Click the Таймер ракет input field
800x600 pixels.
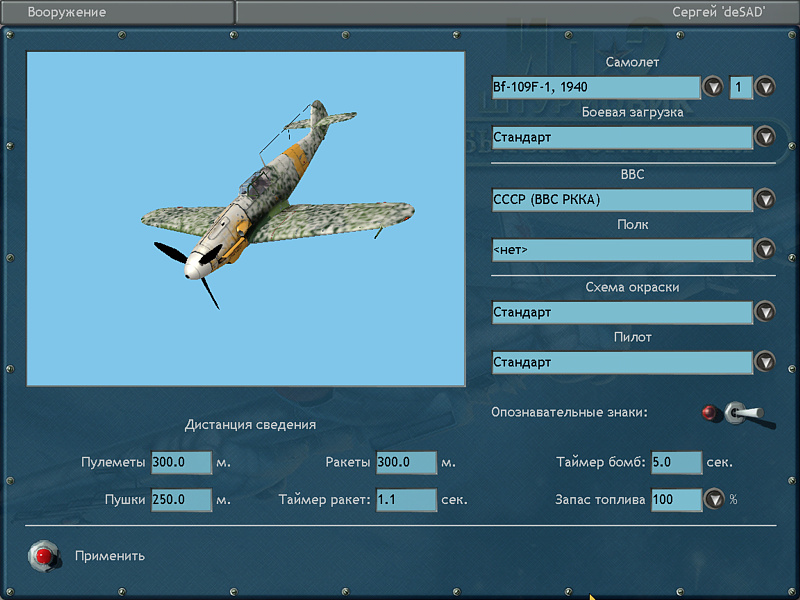click(406, 499)
